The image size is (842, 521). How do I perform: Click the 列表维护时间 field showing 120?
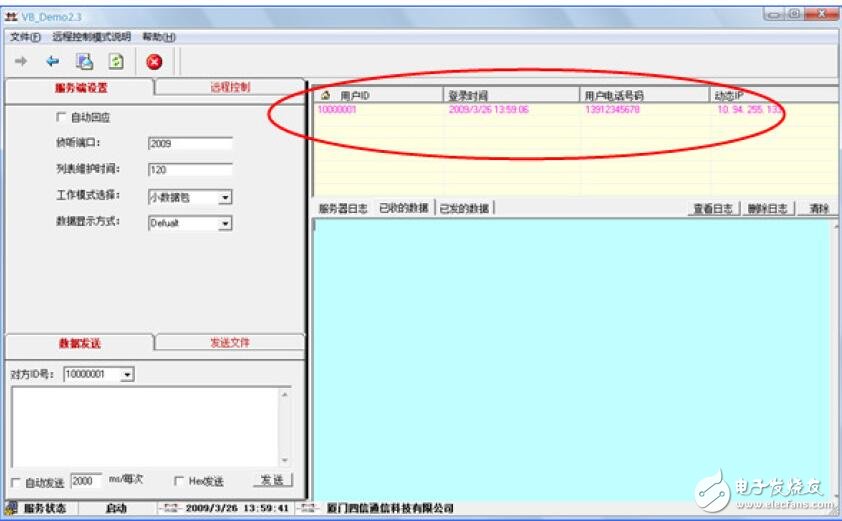coord(190,170)
